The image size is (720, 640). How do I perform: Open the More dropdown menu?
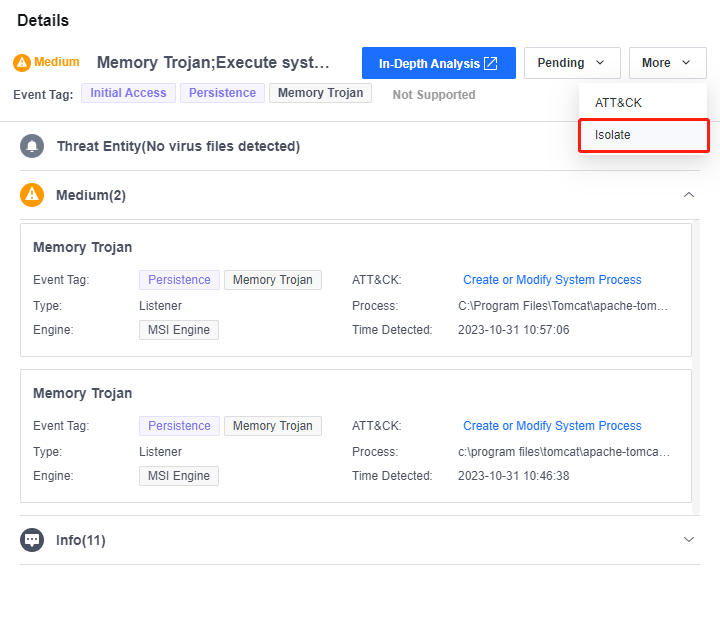pos(667,63)
